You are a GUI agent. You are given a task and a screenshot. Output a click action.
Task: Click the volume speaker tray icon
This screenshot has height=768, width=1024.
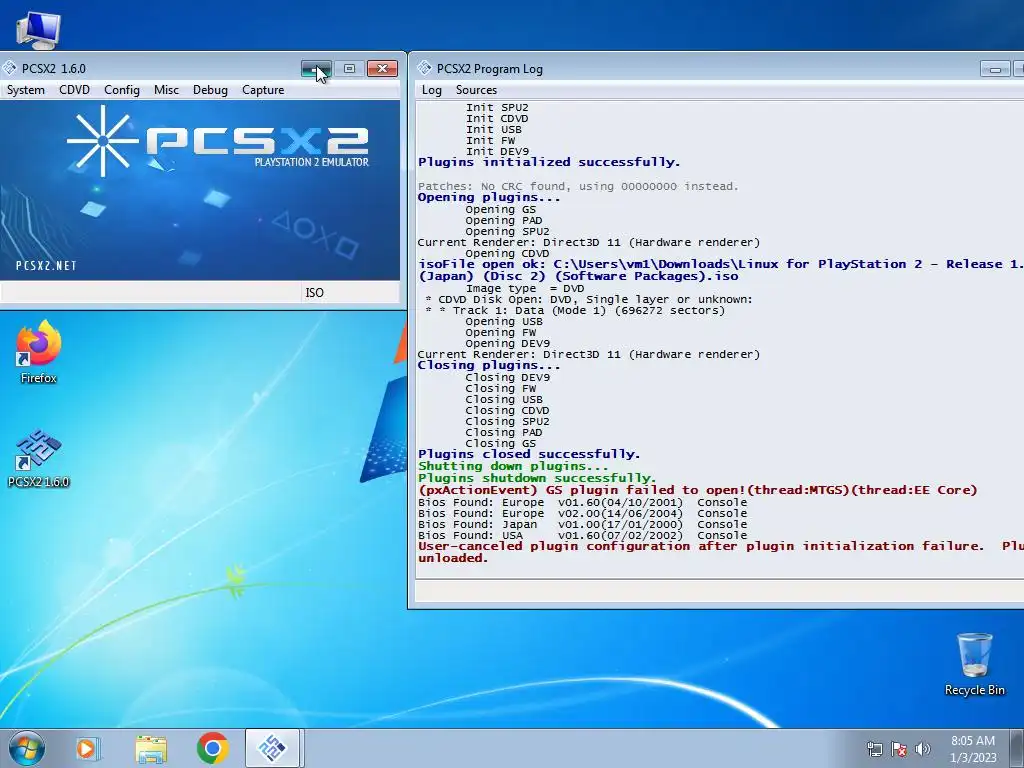tap(923, 749)
